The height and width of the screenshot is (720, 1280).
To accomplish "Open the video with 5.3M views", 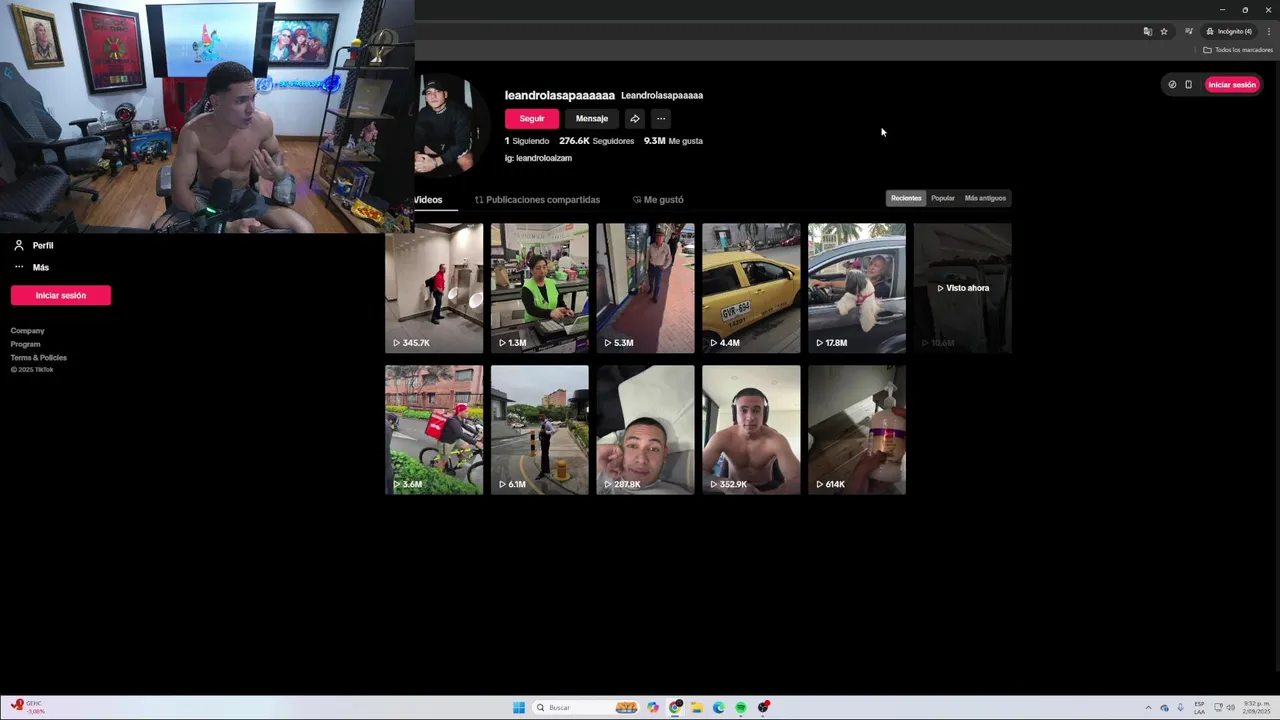I will pos(645,288).
